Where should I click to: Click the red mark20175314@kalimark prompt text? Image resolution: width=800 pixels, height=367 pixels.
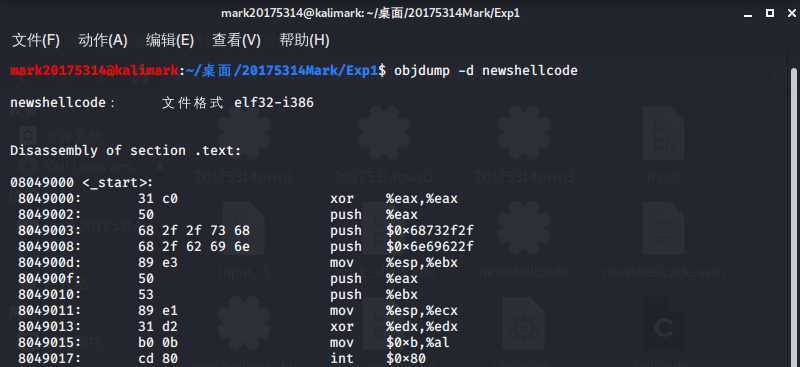coord(94,70)
